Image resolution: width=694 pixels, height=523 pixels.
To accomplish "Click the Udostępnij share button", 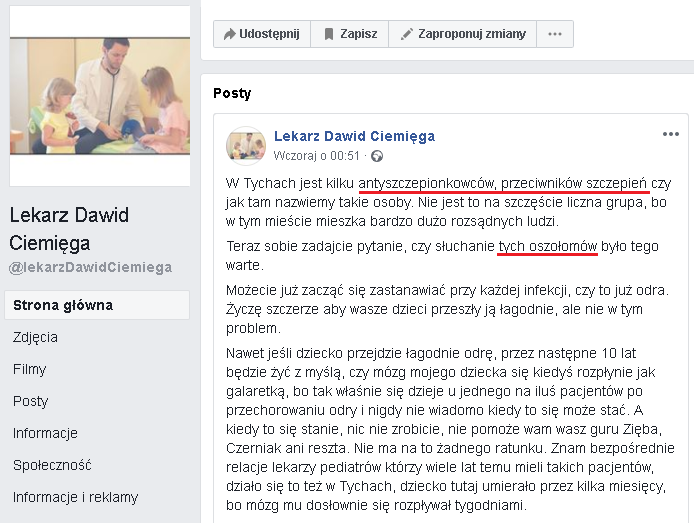I will click(x=261, y=34).
